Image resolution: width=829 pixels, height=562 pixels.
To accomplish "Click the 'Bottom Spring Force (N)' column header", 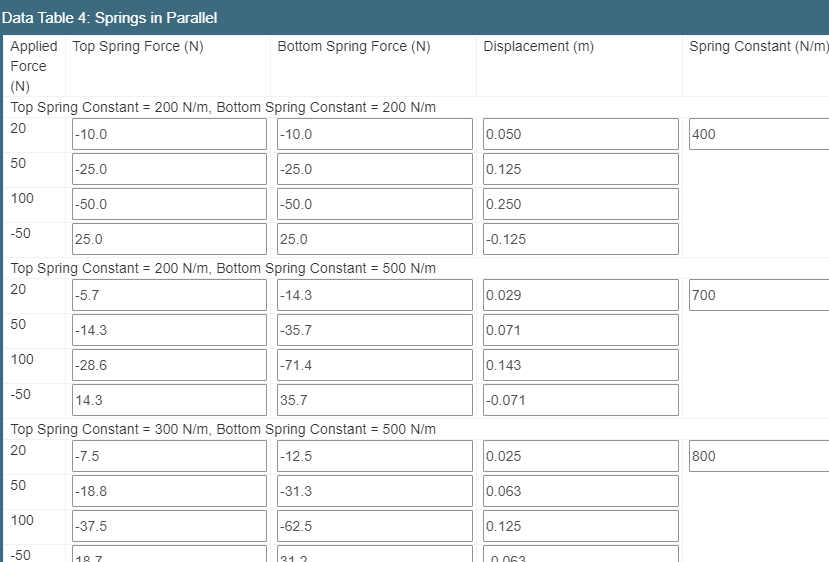I will [x=354, y=47].
